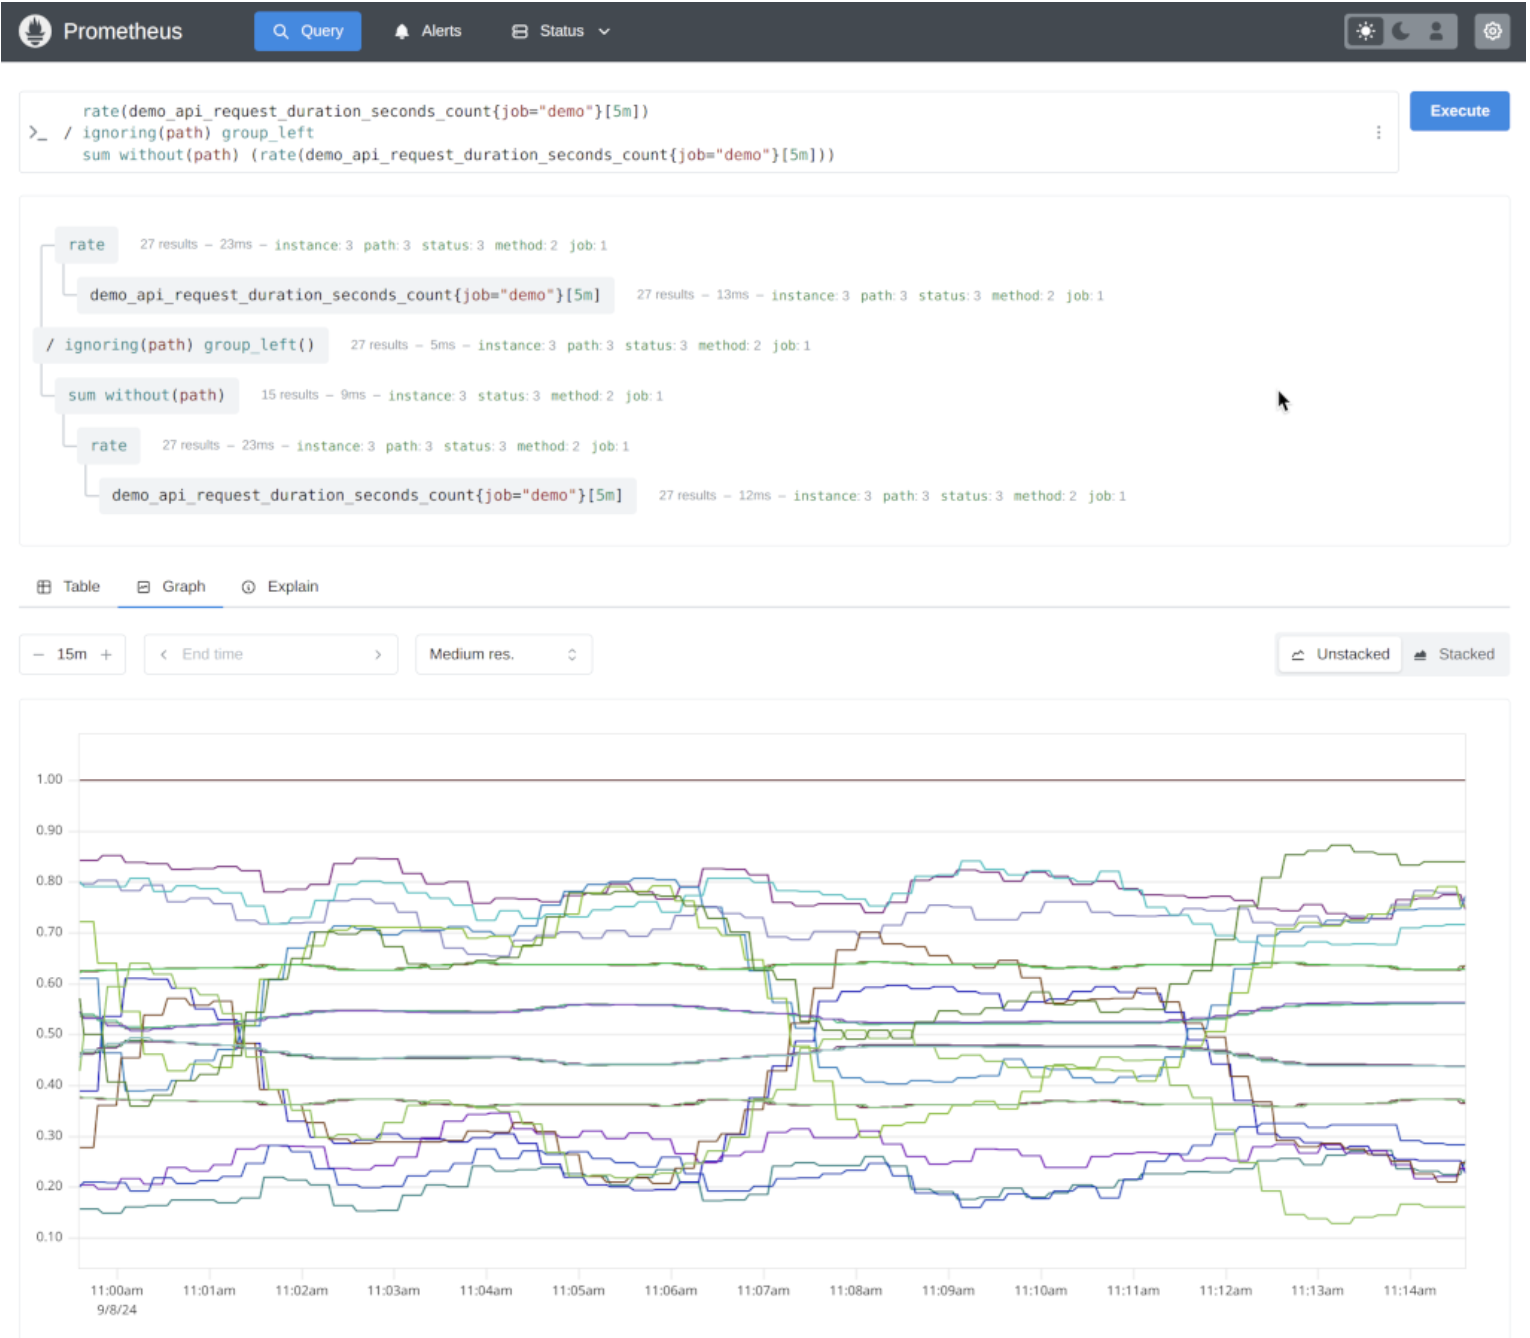Image resolution: width=1530 pixels, height=1338 pixels.
Task: Expand the Status menu
Action: coord(561,31)
